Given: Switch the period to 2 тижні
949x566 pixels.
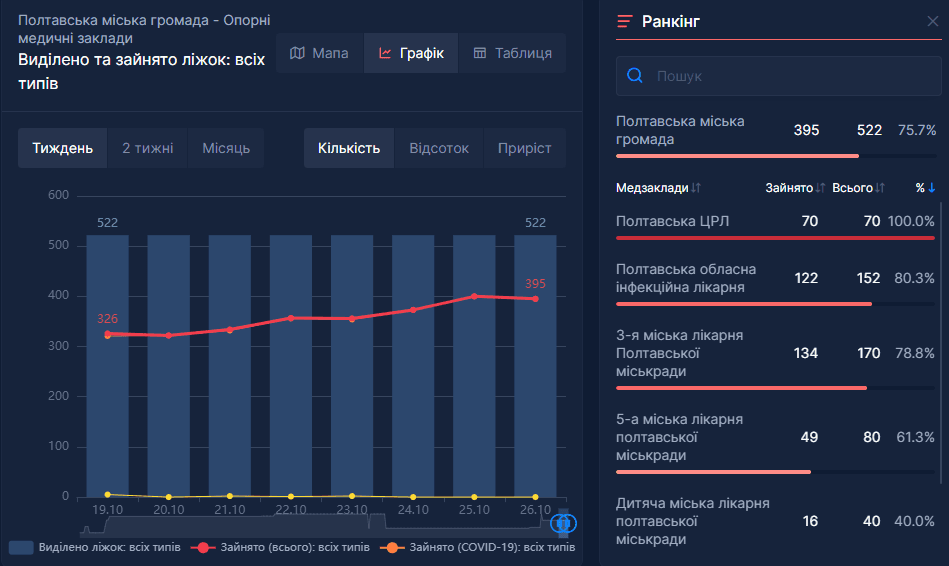Looking at the screenshot, I should 148,148.
